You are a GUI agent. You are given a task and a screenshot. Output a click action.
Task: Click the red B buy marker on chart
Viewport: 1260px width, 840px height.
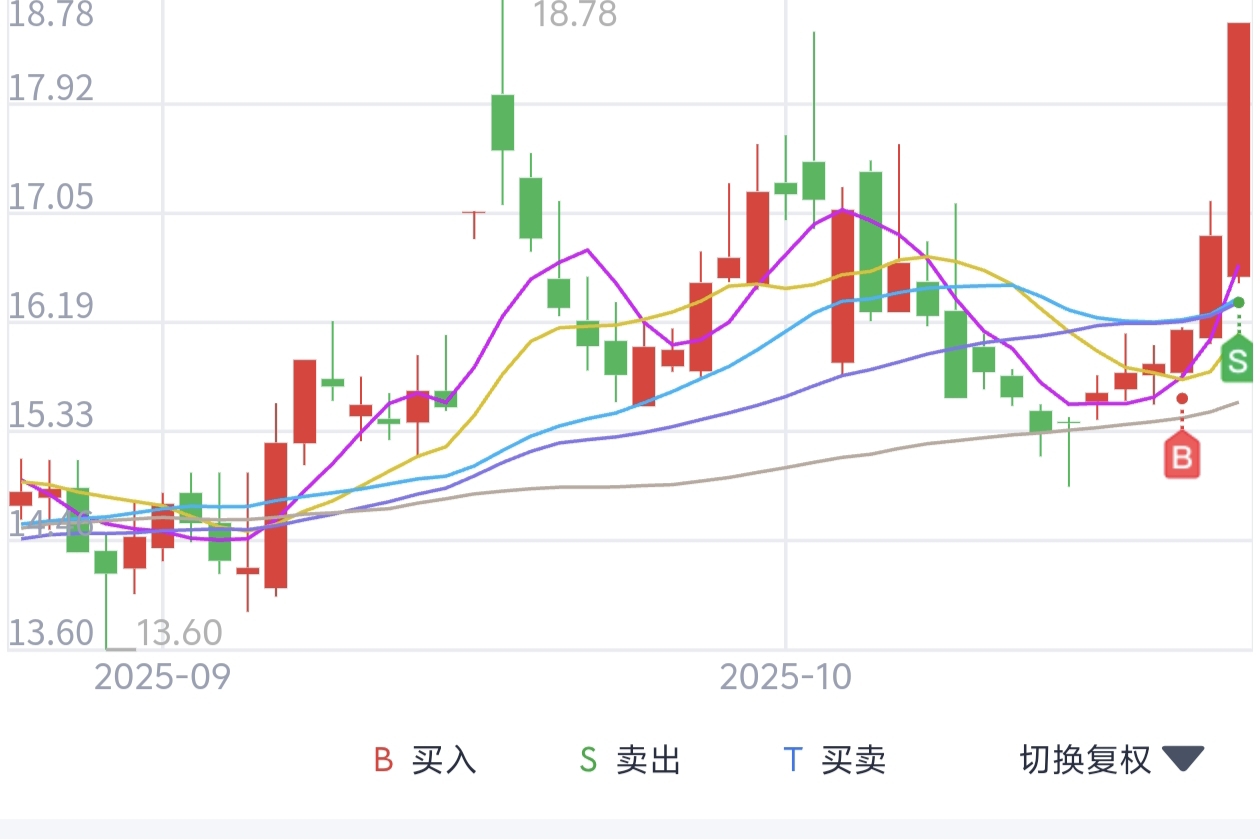click(1182, 457)
